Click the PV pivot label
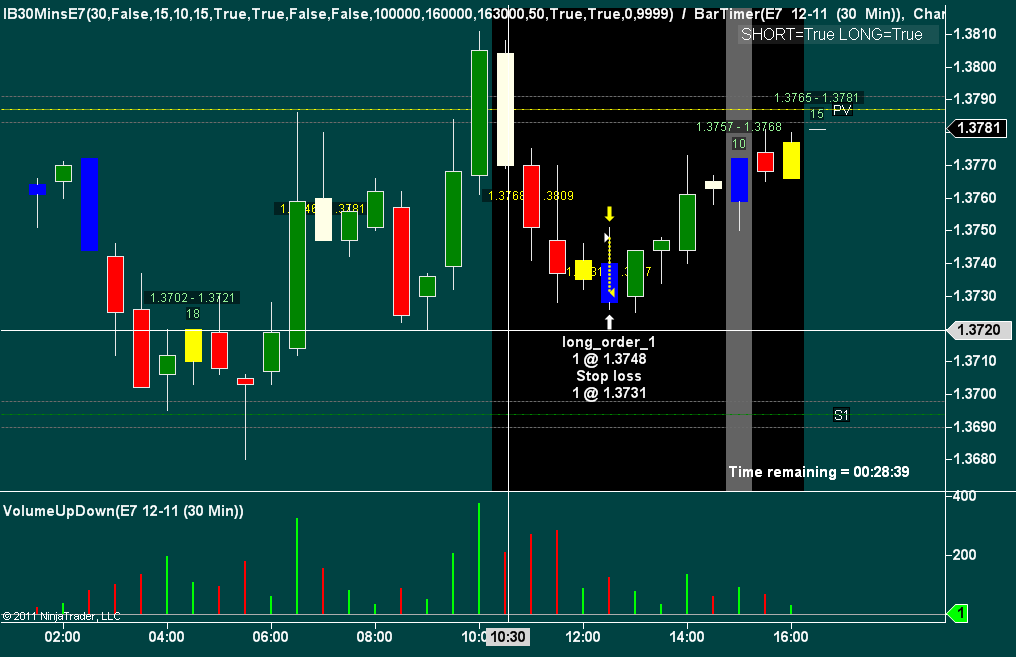This screenshot has height=657, width=1016. click(x=842, y=111)
